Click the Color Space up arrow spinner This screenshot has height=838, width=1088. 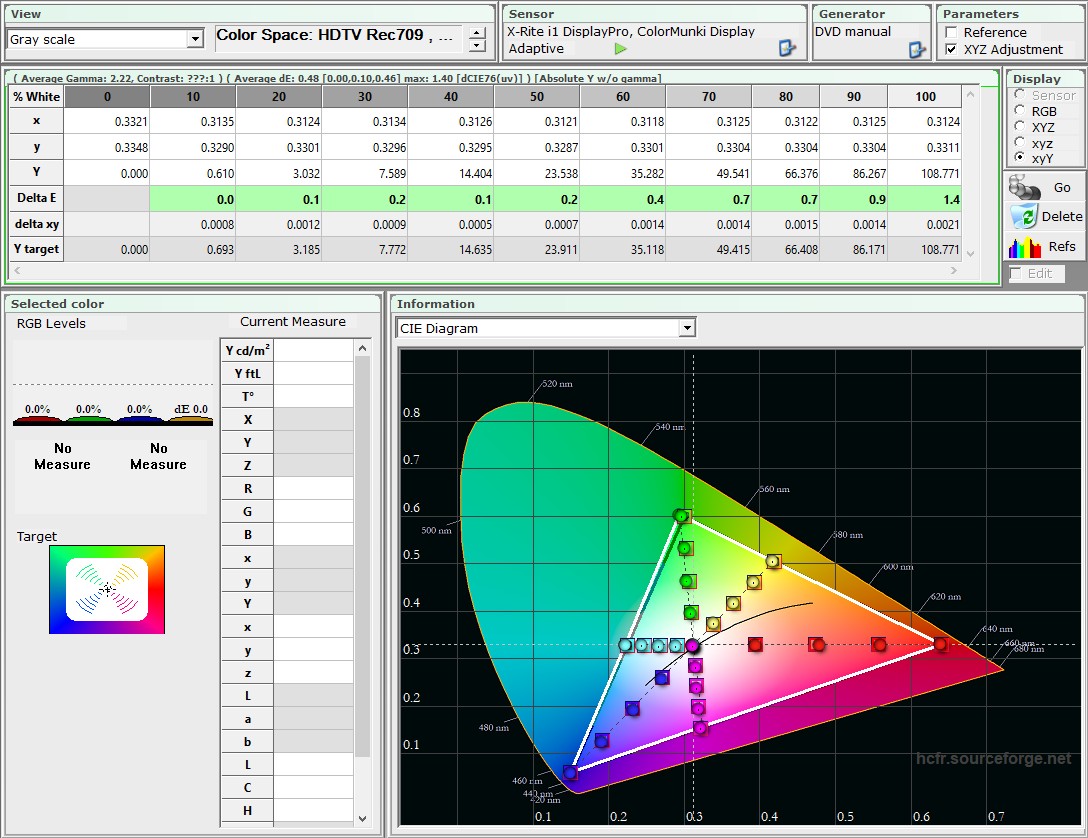pyautogui.click(x=478, y=33)
